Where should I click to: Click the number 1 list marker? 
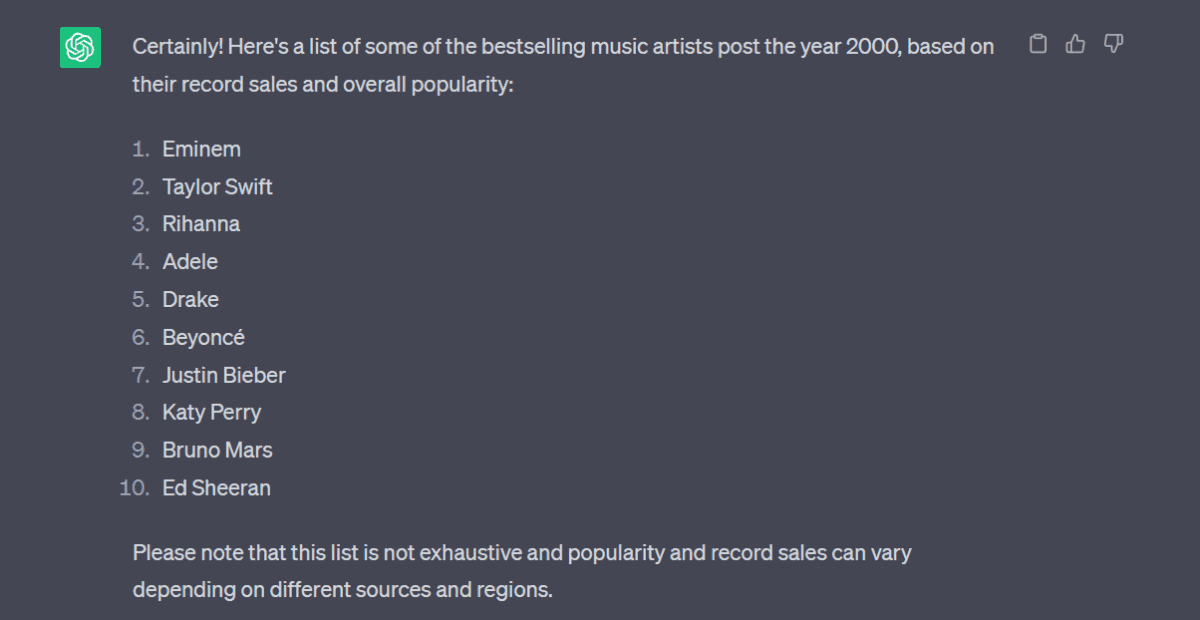tap(141, 149)
